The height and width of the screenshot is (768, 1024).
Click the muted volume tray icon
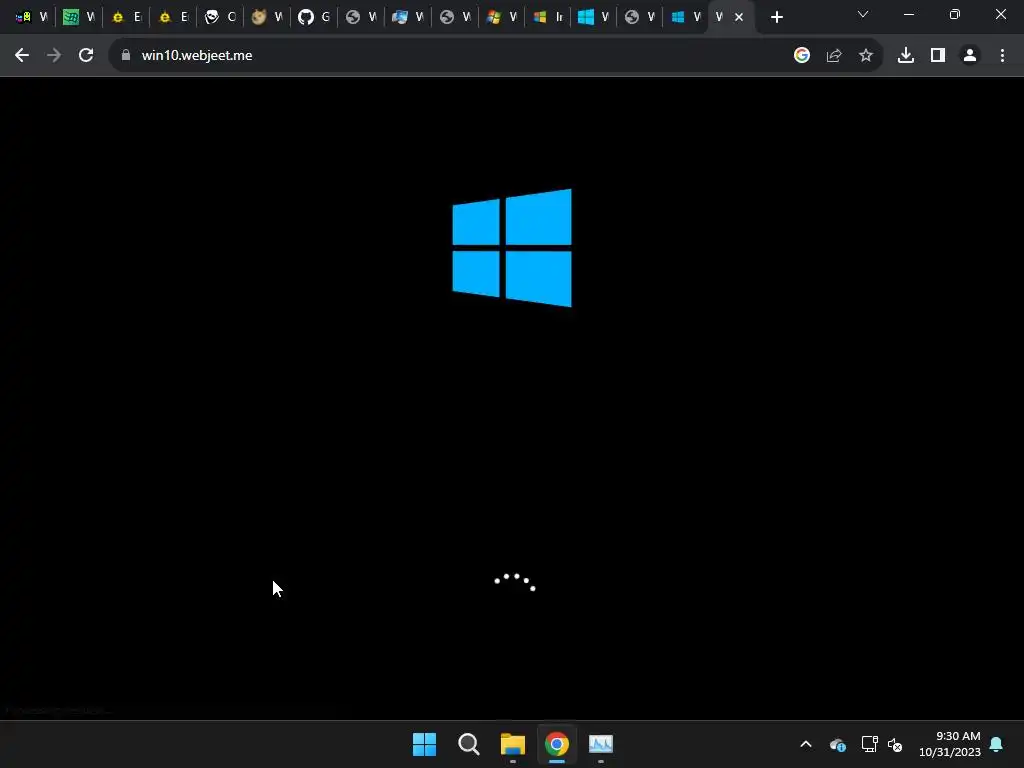(x=895, y=744)
